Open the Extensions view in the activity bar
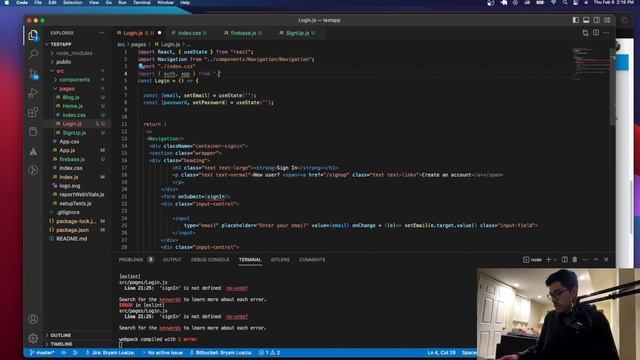Screen dimensions: 640x360 (33, 112)
